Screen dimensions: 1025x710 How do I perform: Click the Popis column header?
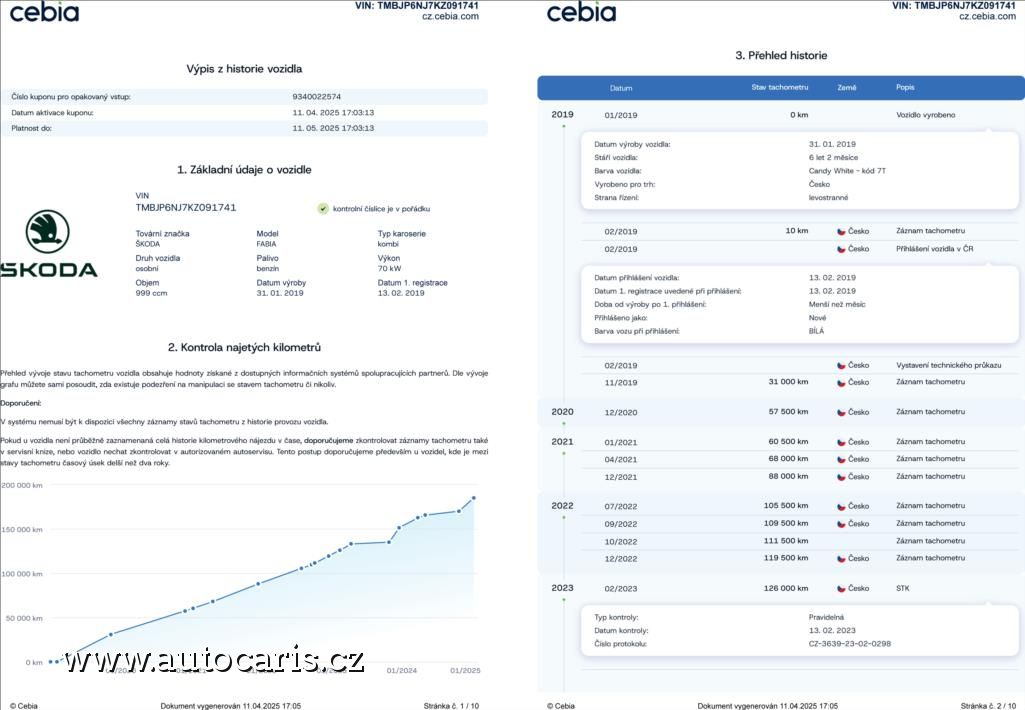(905, 88)
